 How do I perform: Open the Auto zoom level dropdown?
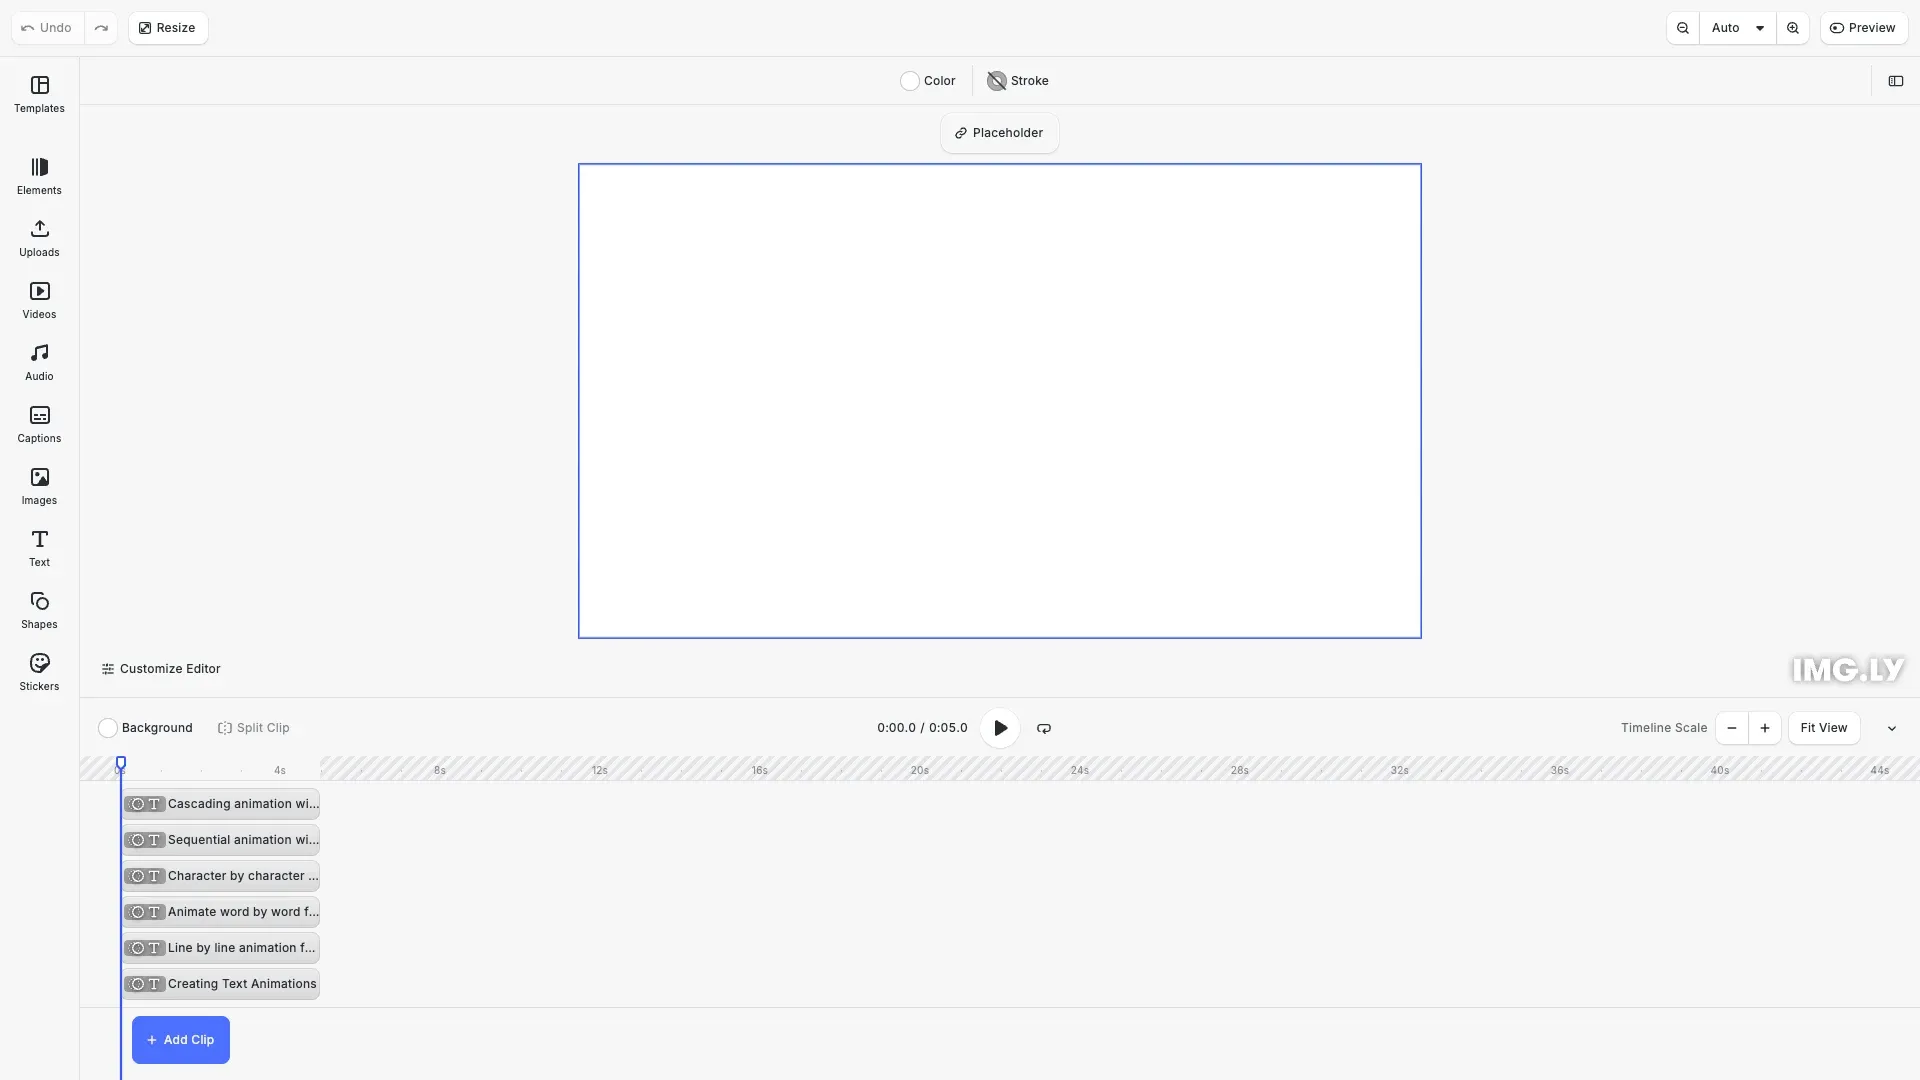coord(1738,28)
